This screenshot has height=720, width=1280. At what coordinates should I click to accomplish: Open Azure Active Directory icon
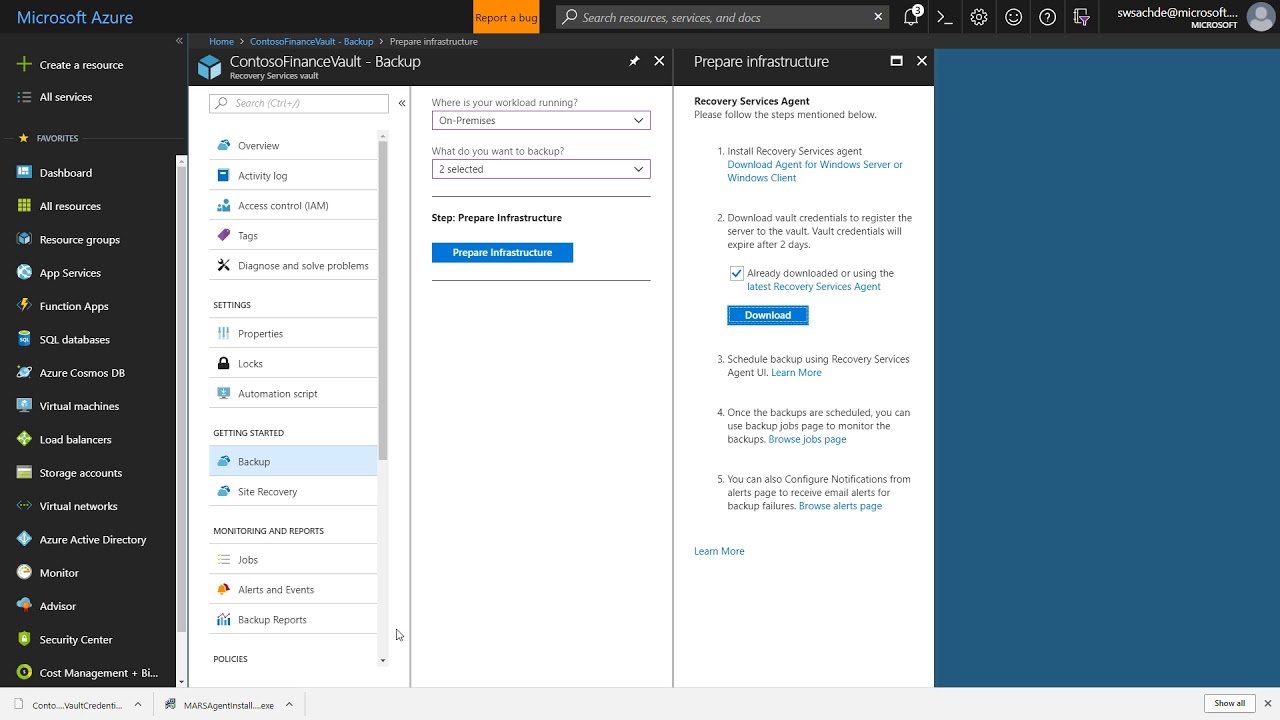point(24,539)
